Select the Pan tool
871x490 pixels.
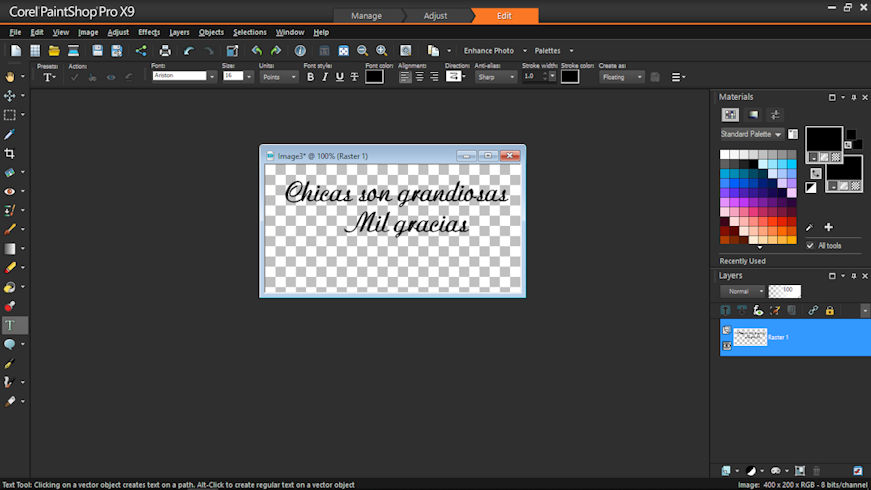(10, 77)
